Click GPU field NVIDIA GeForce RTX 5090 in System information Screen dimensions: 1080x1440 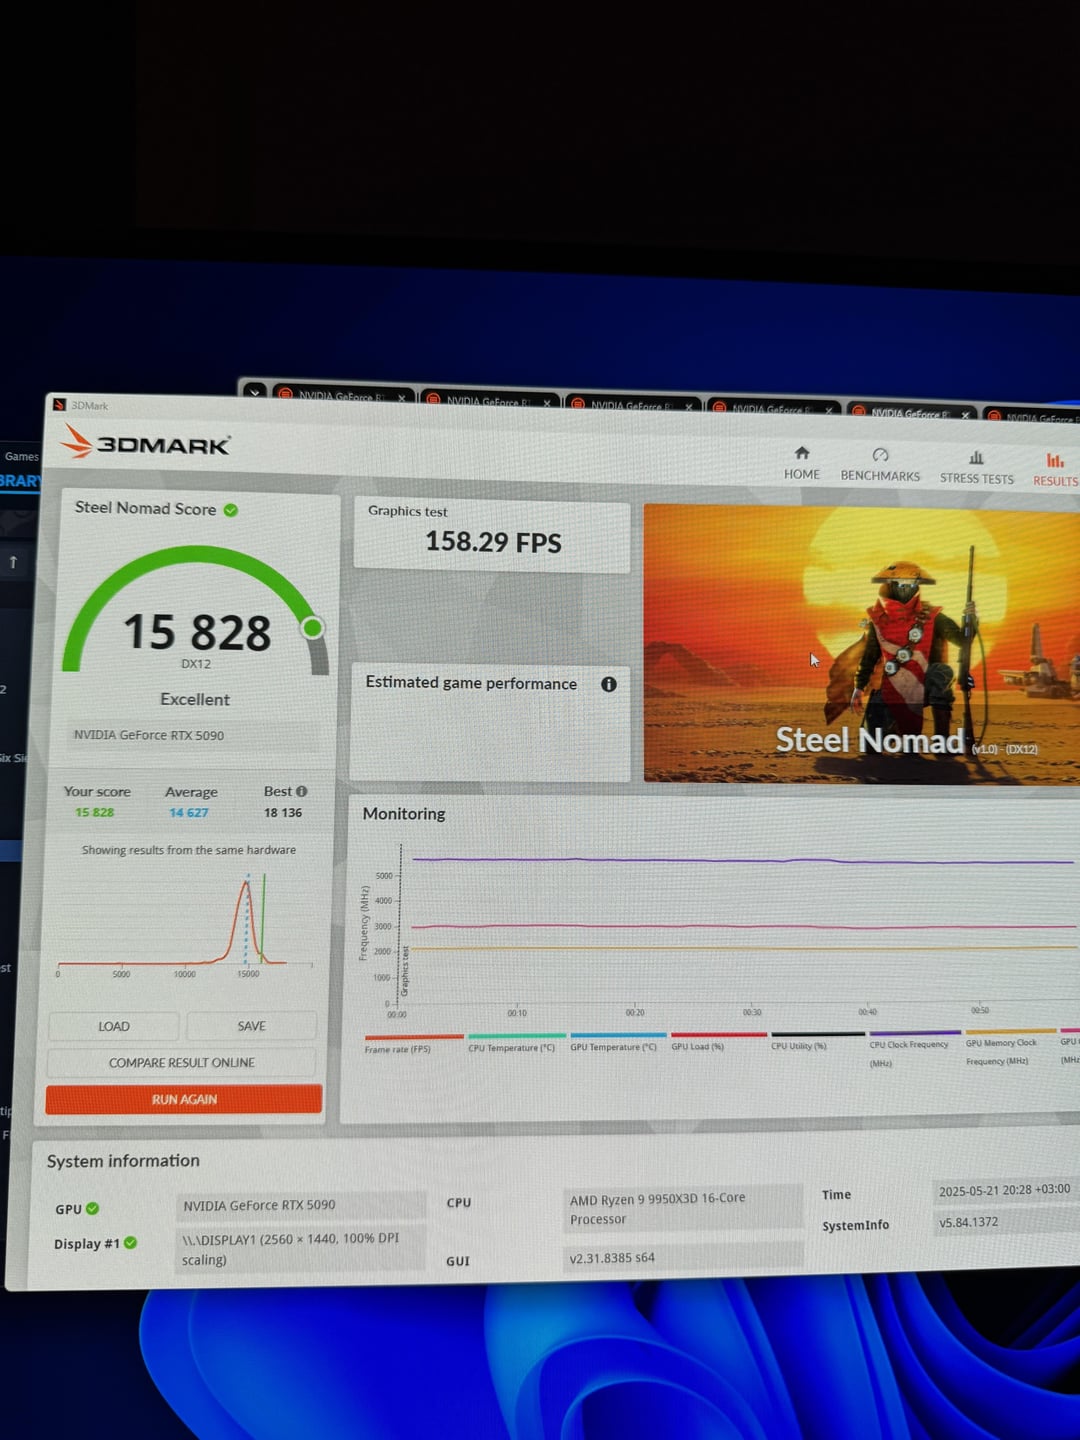[301, 1205]
